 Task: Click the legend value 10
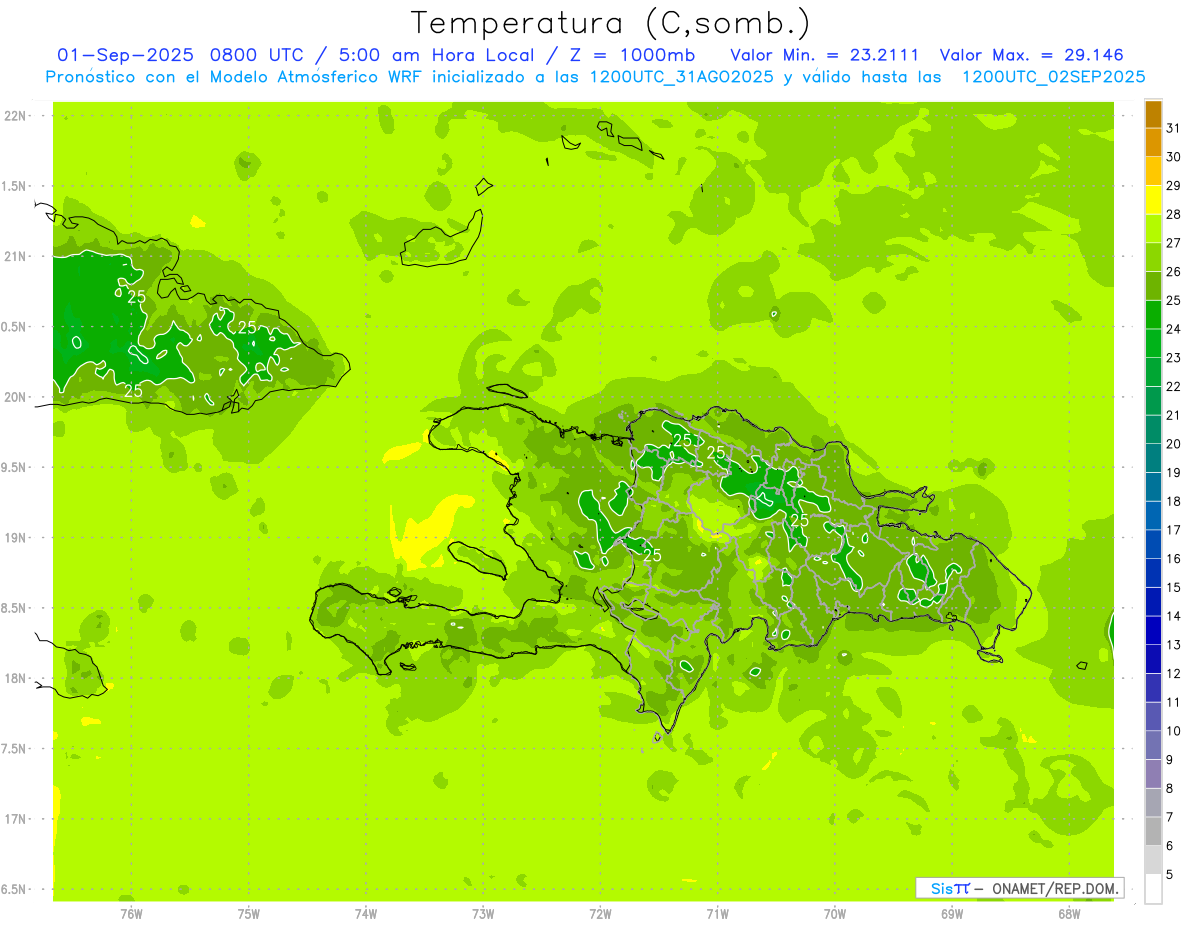(x=1174, y=731)
